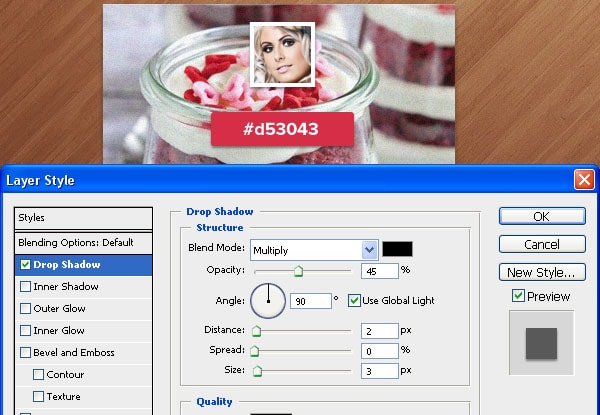600x415 pixels.
Task: Select the Outer Glow style row
Action: pyautogui.click(x=83, y=308)
